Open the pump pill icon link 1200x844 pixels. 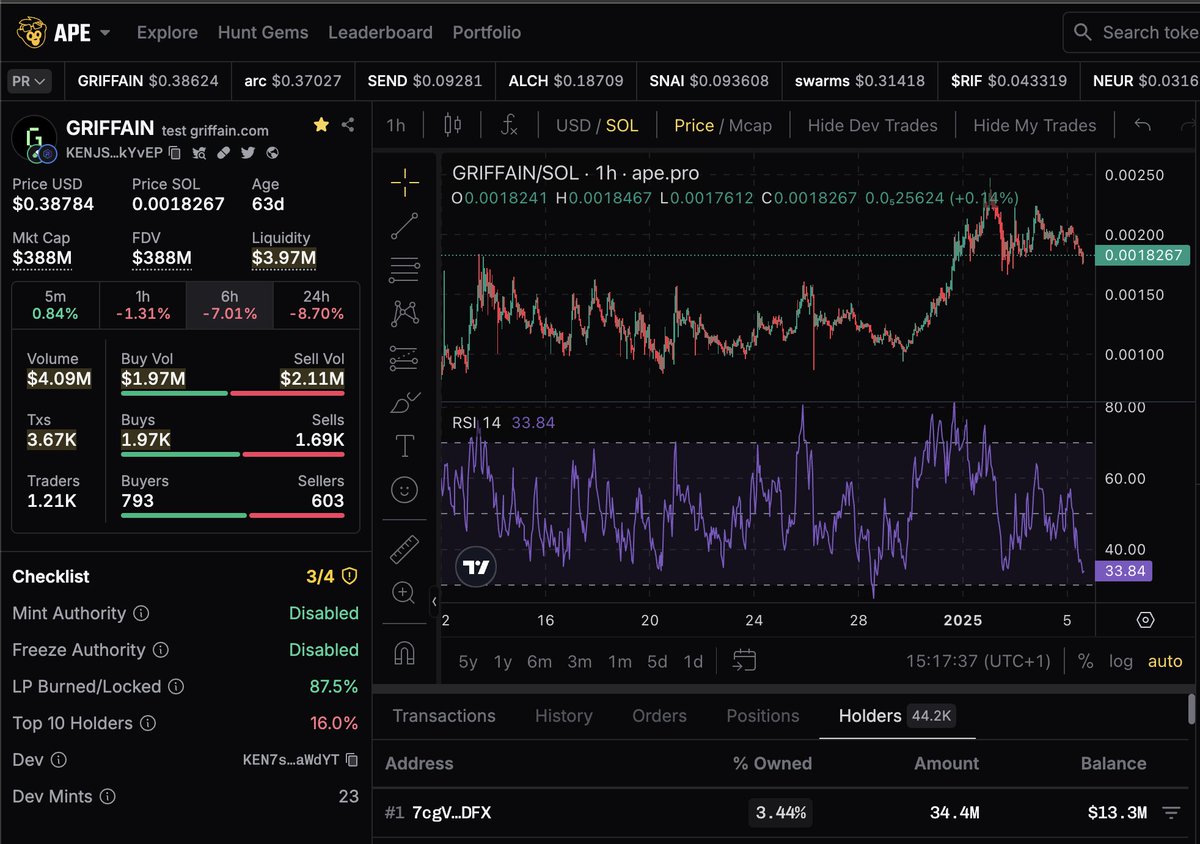(223, 153)
